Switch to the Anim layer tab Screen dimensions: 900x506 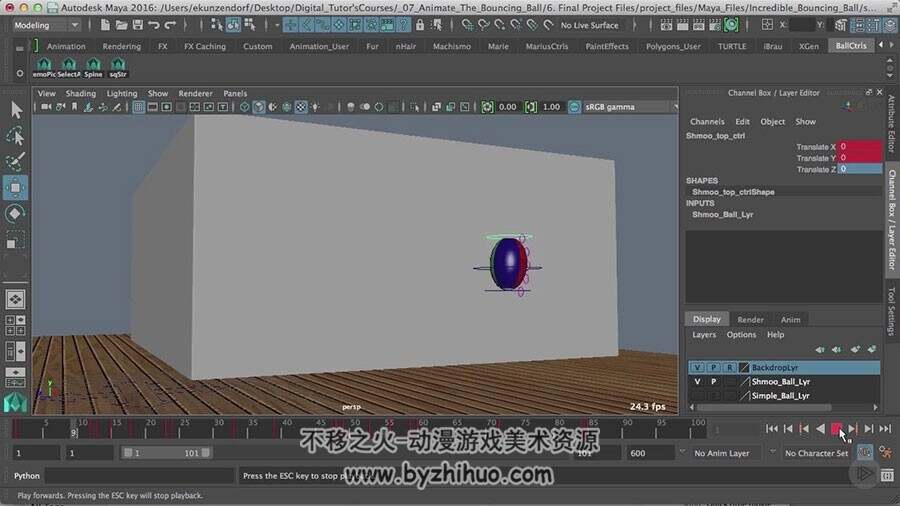point(790,320)
